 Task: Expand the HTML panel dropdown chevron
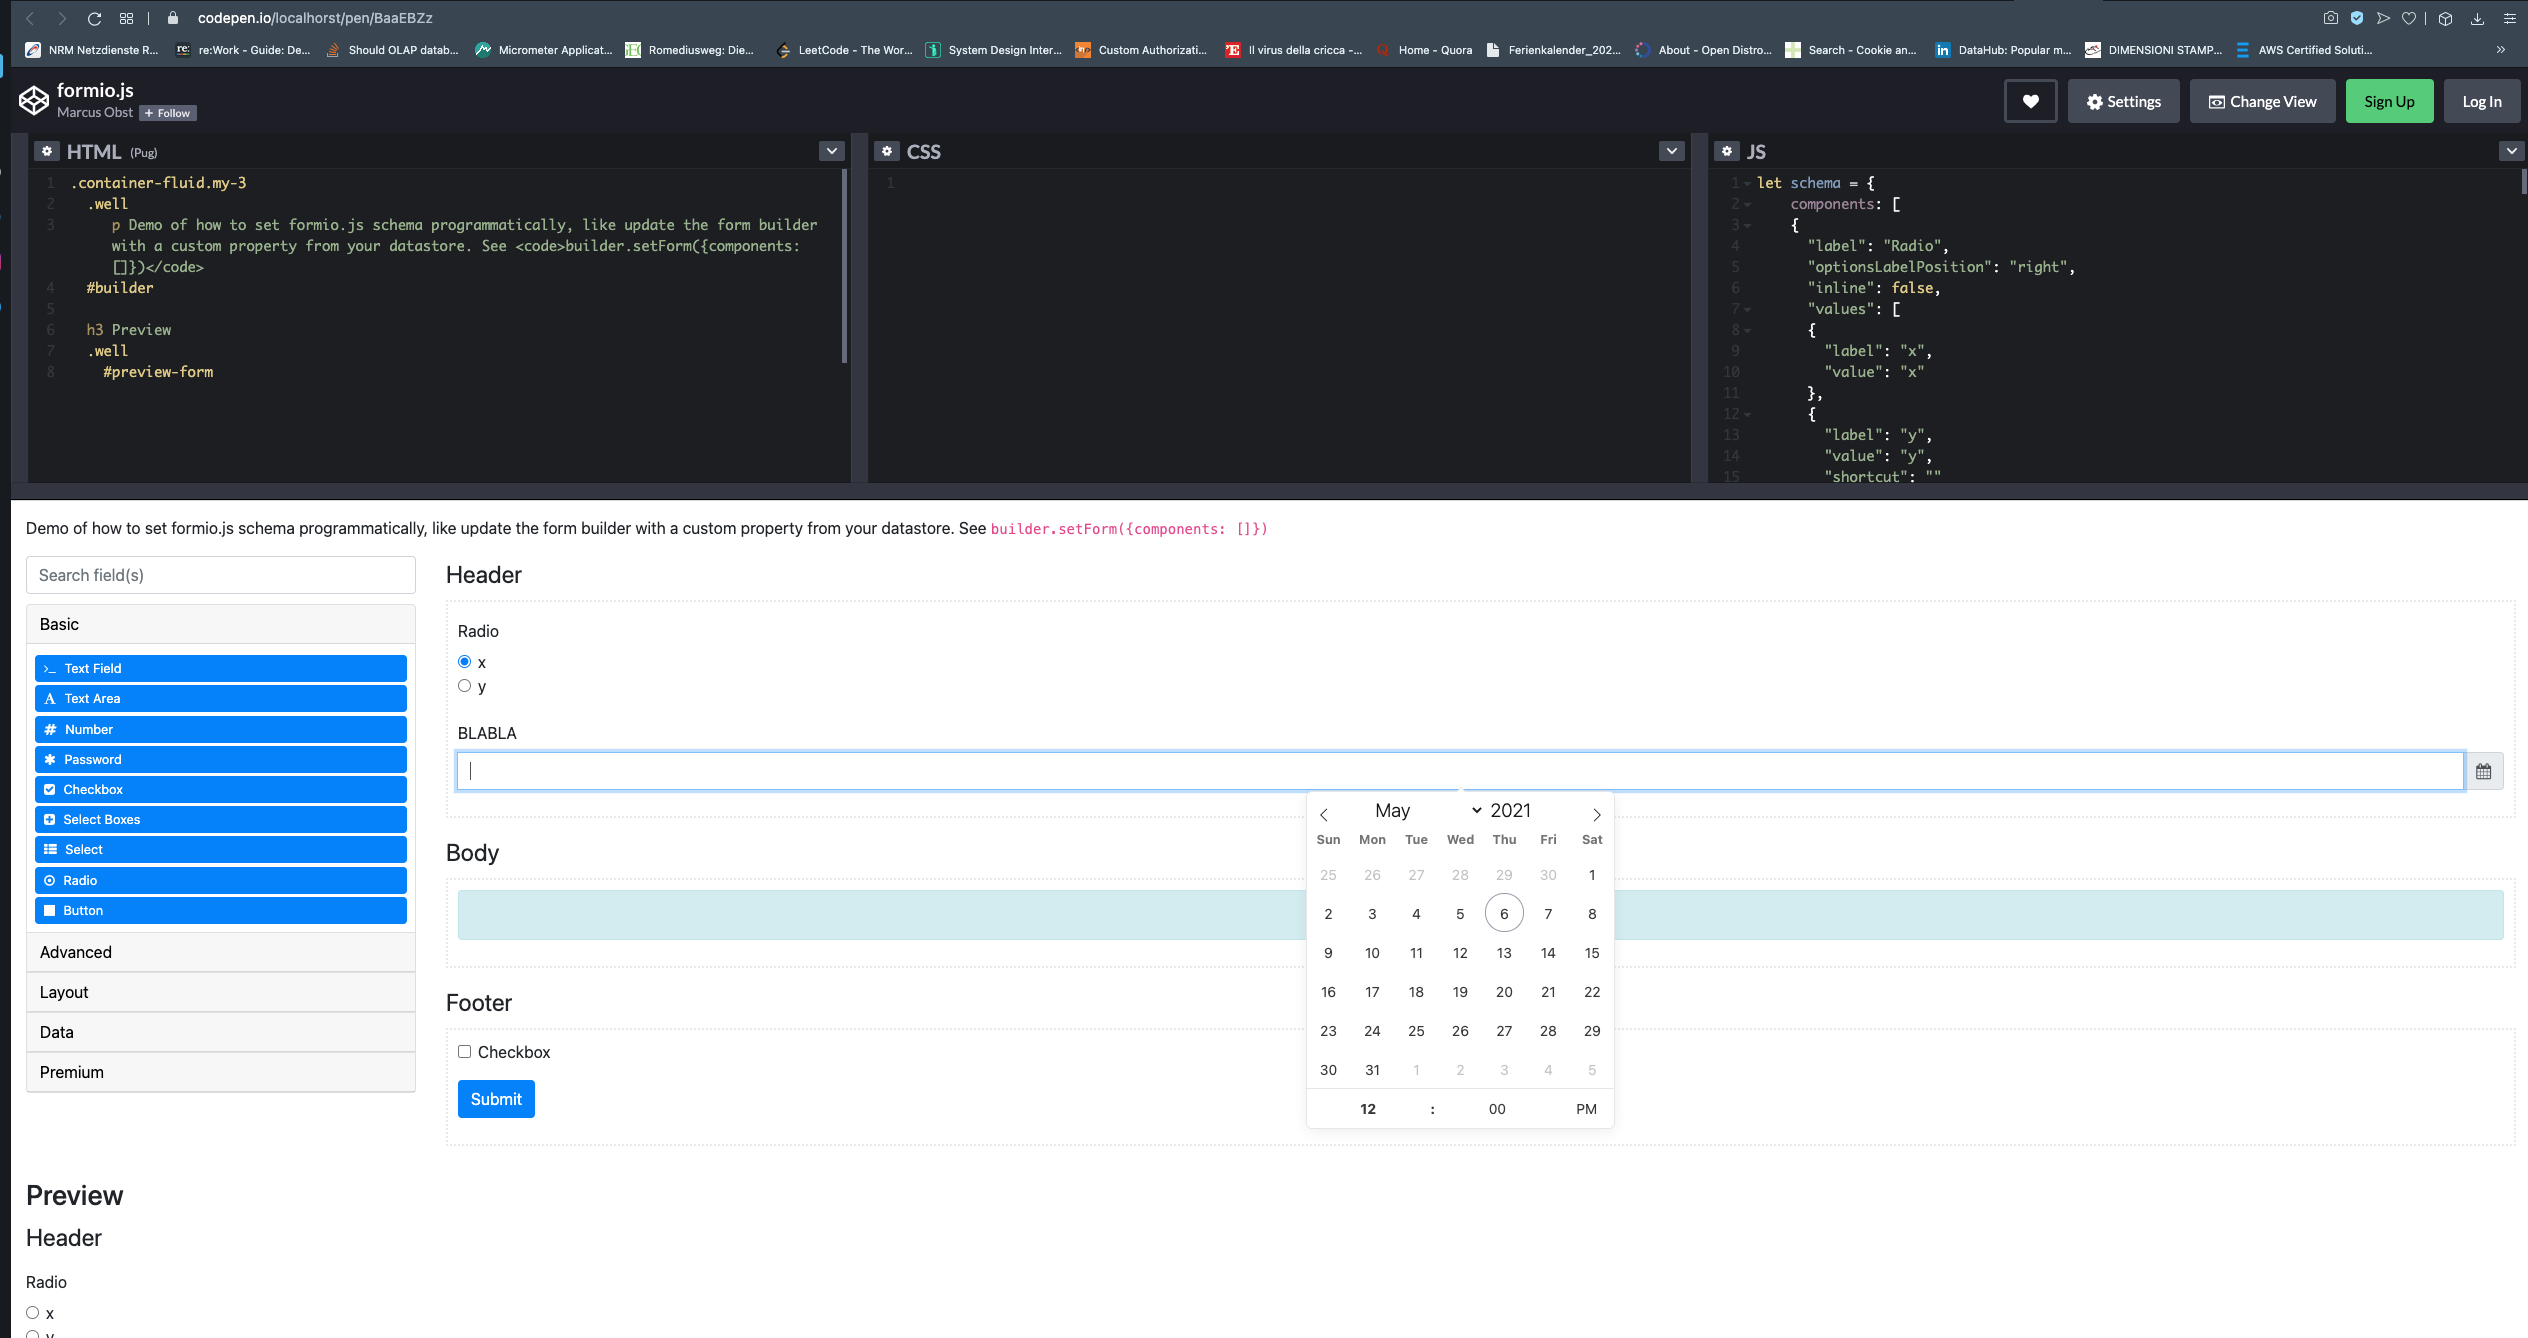pyautogui.click(x=831, y=151)
